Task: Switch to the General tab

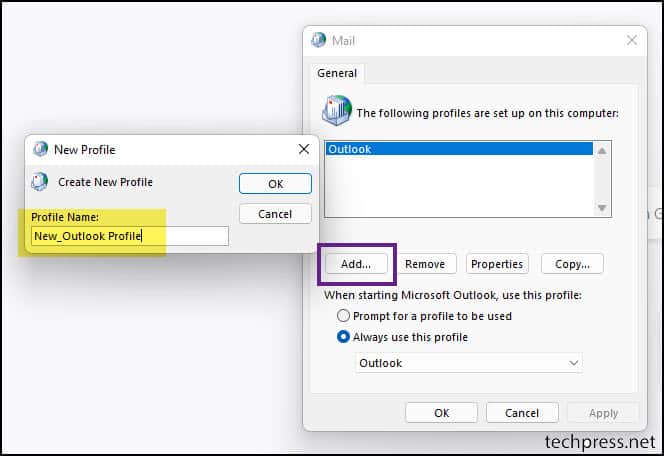Action: pos(337,73)
